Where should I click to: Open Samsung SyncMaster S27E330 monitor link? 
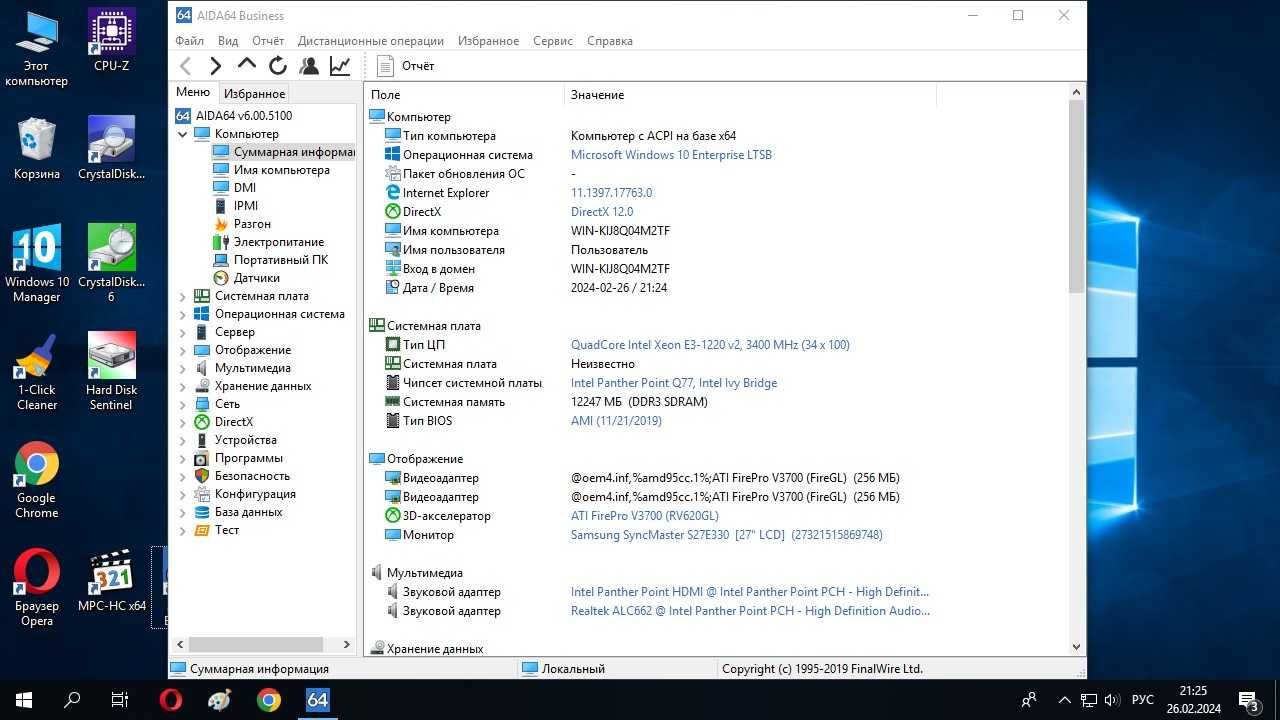tap(727, 535)
